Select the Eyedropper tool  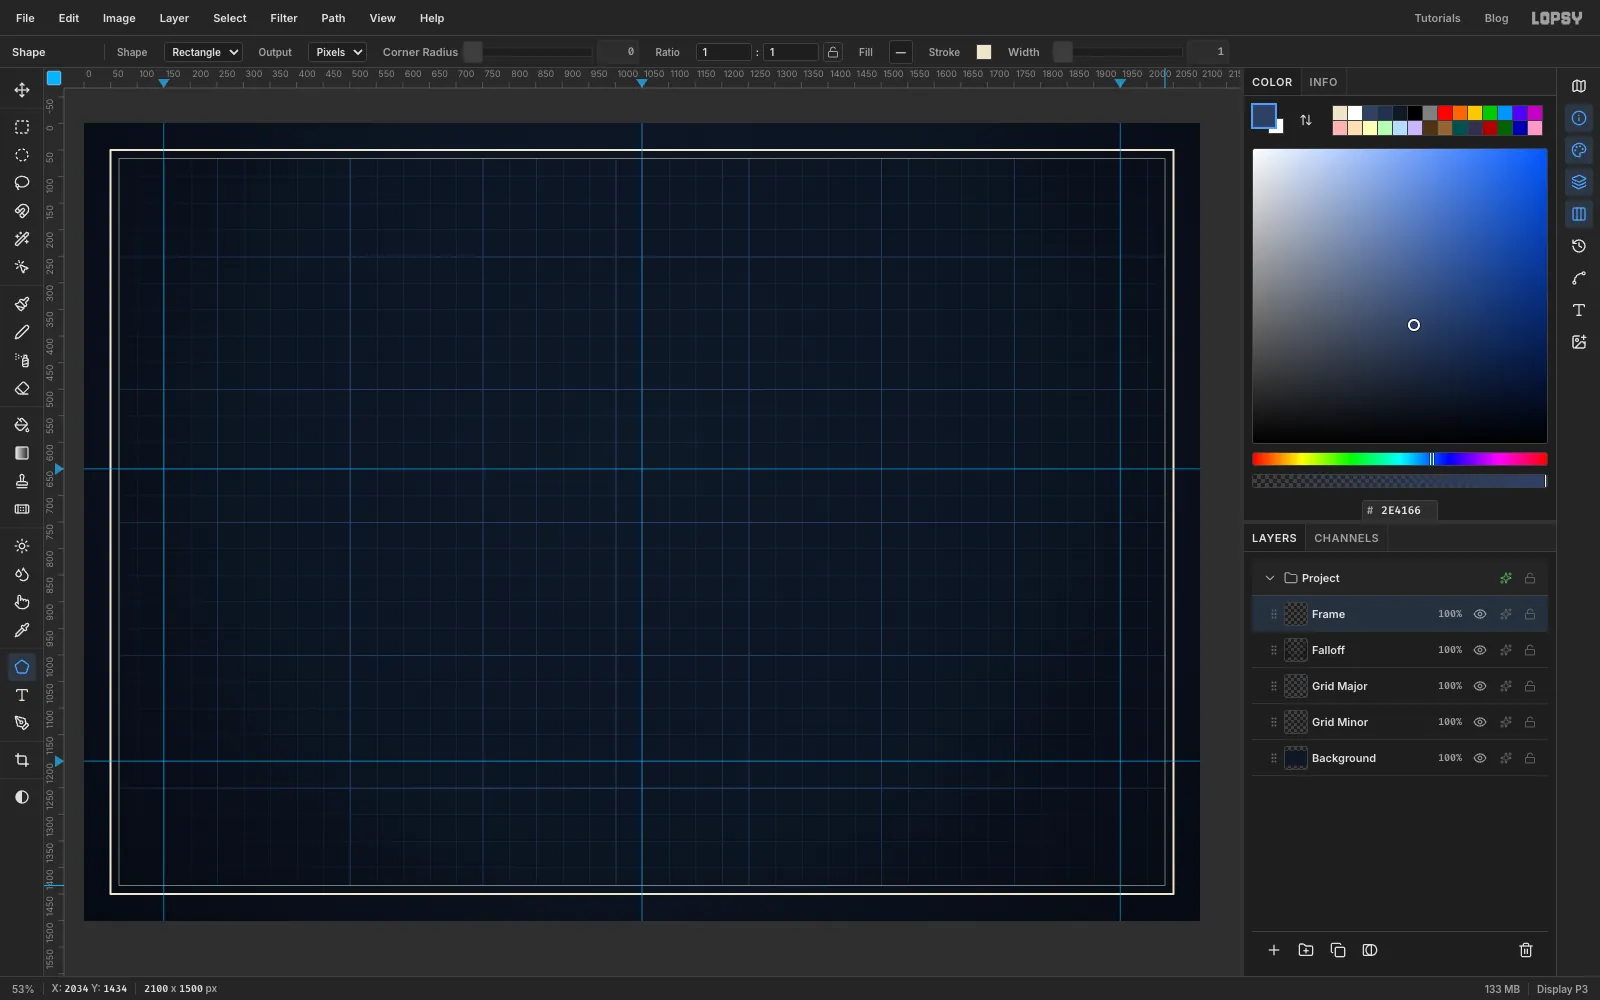(x=22, y=630)
